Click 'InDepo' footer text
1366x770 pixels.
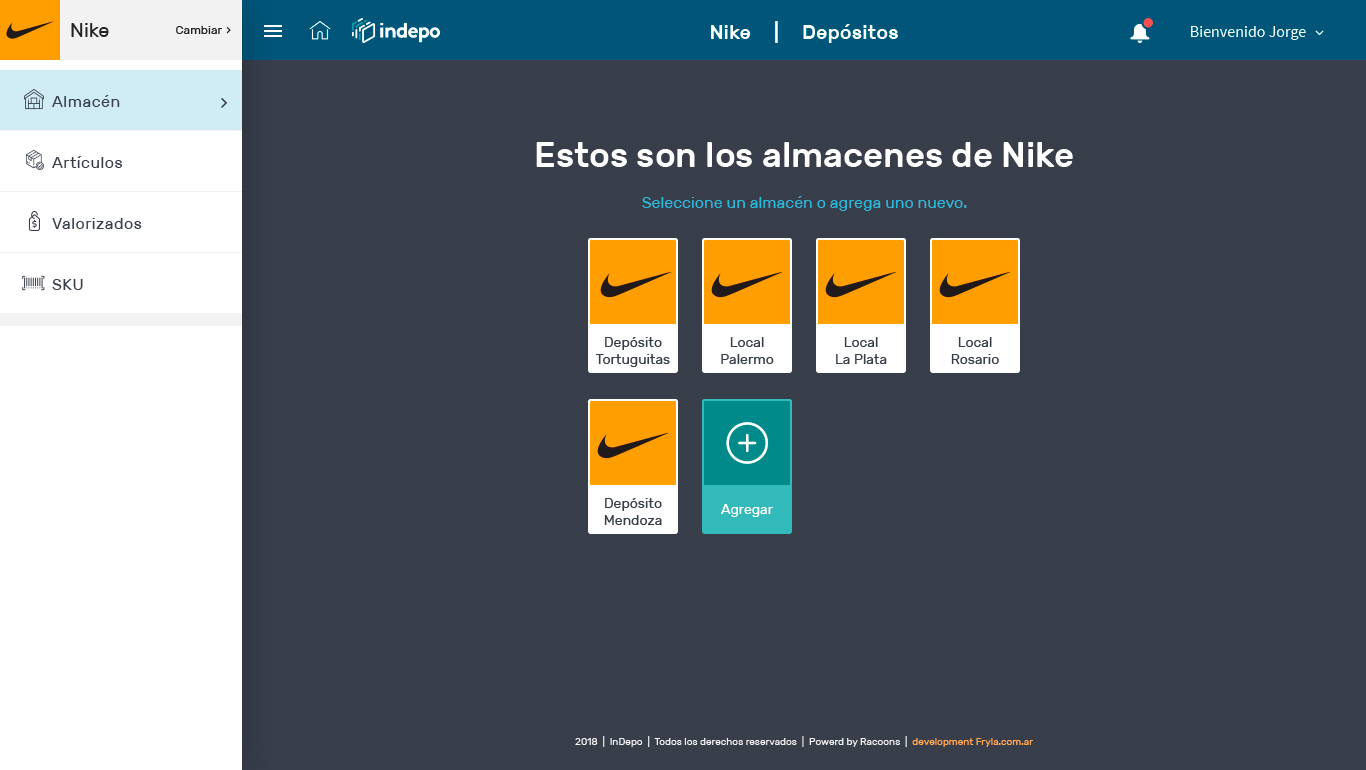626,742
